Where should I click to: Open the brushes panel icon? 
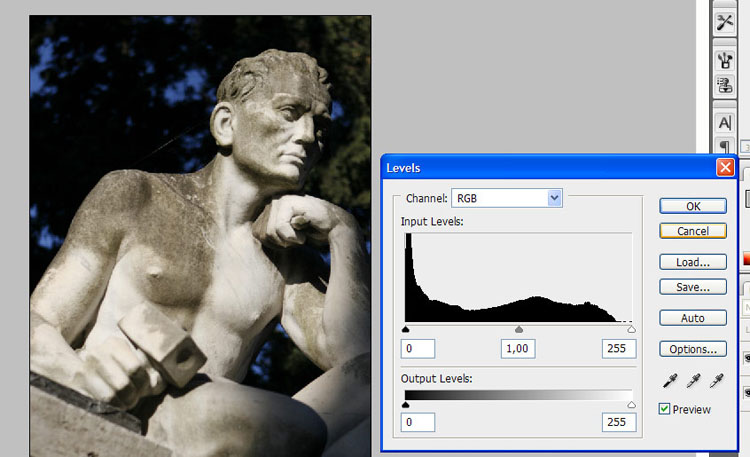click(x=725, y=60)
